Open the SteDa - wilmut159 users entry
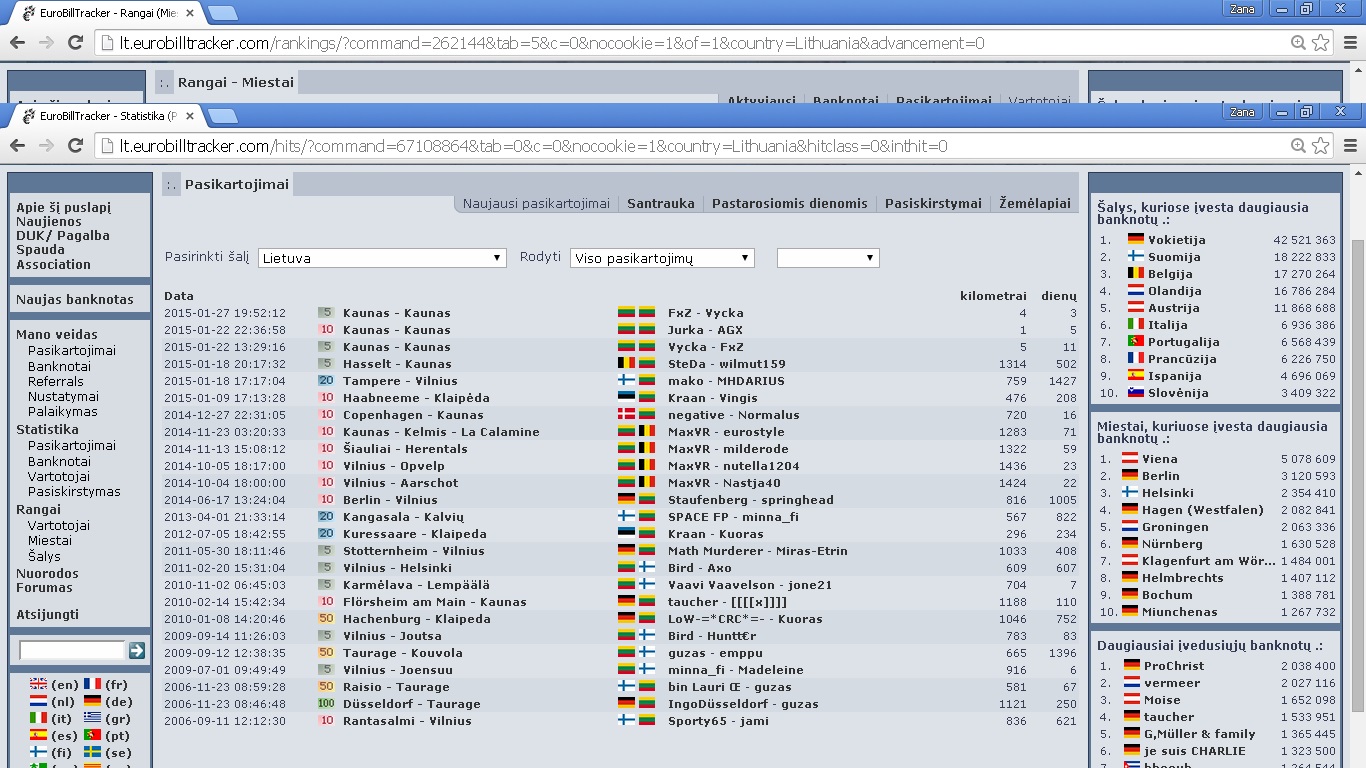The height and width of the screenshot is (768, 1366). [x=727, y=364]
